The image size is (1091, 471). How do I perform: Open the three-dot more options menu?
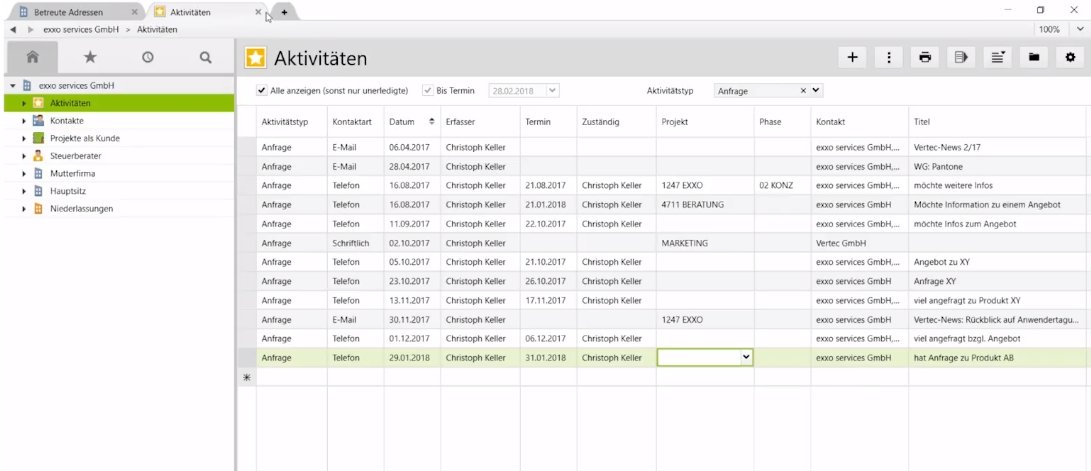(889, 58)
